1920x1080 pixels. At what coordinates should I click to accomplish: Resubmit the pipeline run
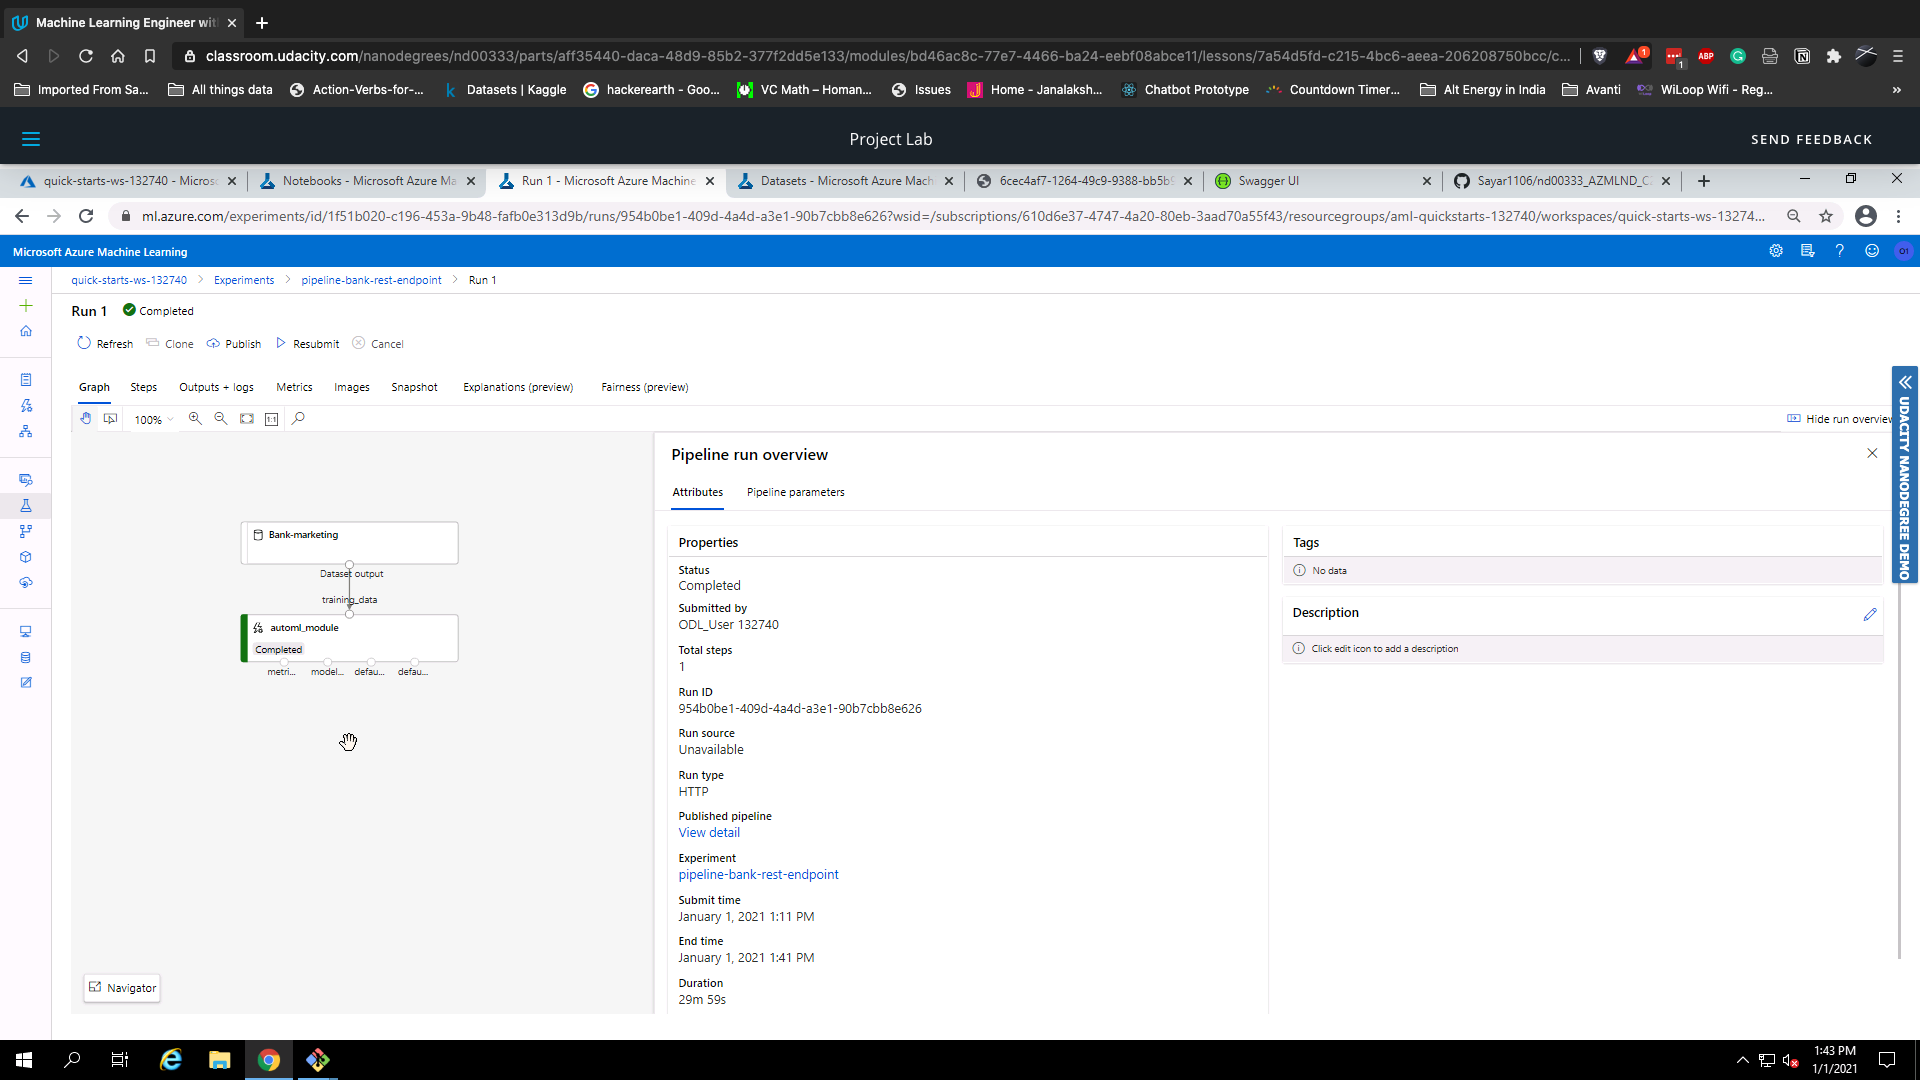click(307, 344)
